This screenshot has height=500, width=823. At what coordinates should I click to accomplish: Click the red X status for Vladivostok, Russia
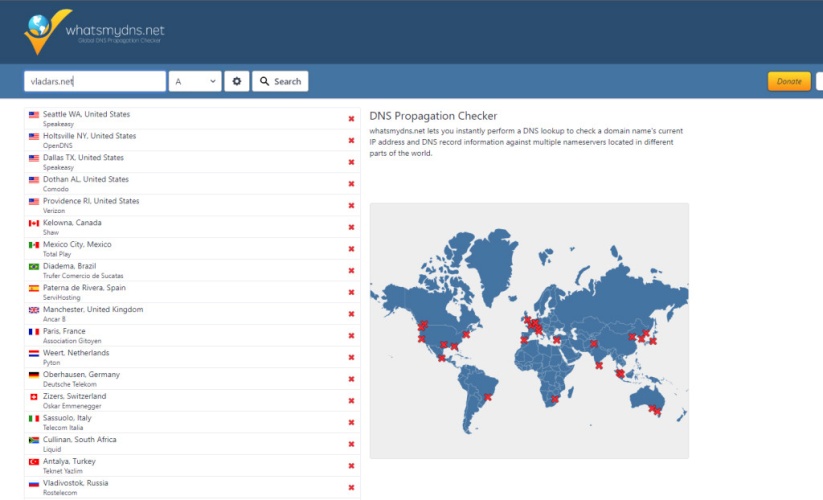pos(351,488)
